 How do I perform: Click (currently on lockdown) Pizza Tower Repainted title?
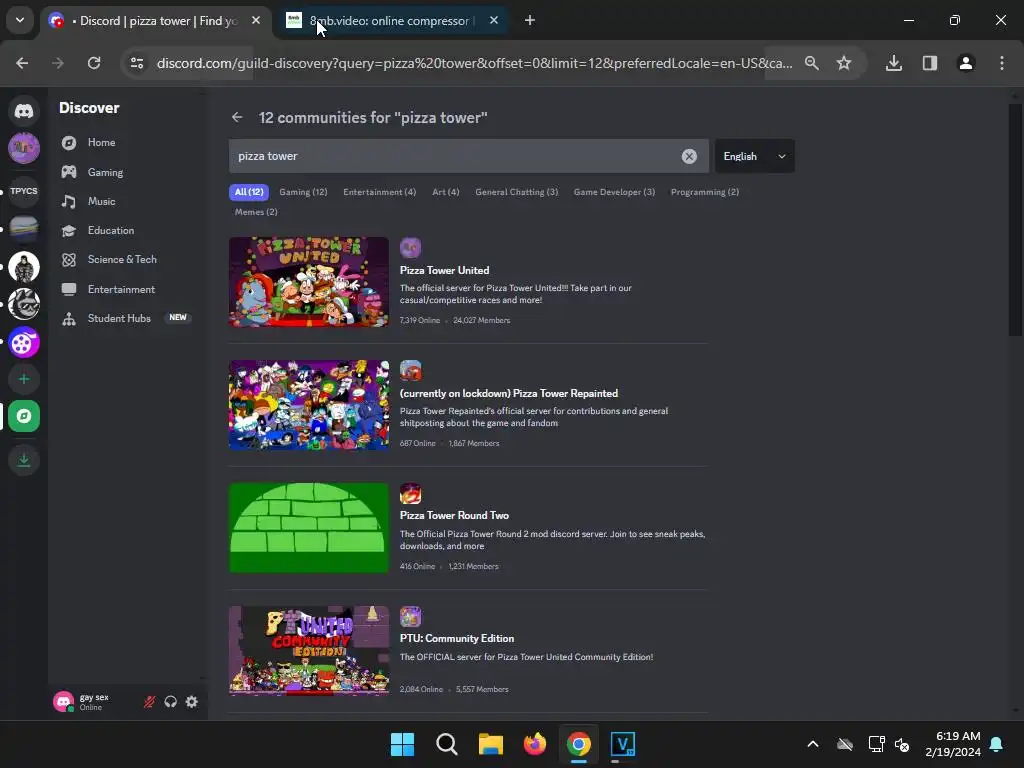(509, 393)
